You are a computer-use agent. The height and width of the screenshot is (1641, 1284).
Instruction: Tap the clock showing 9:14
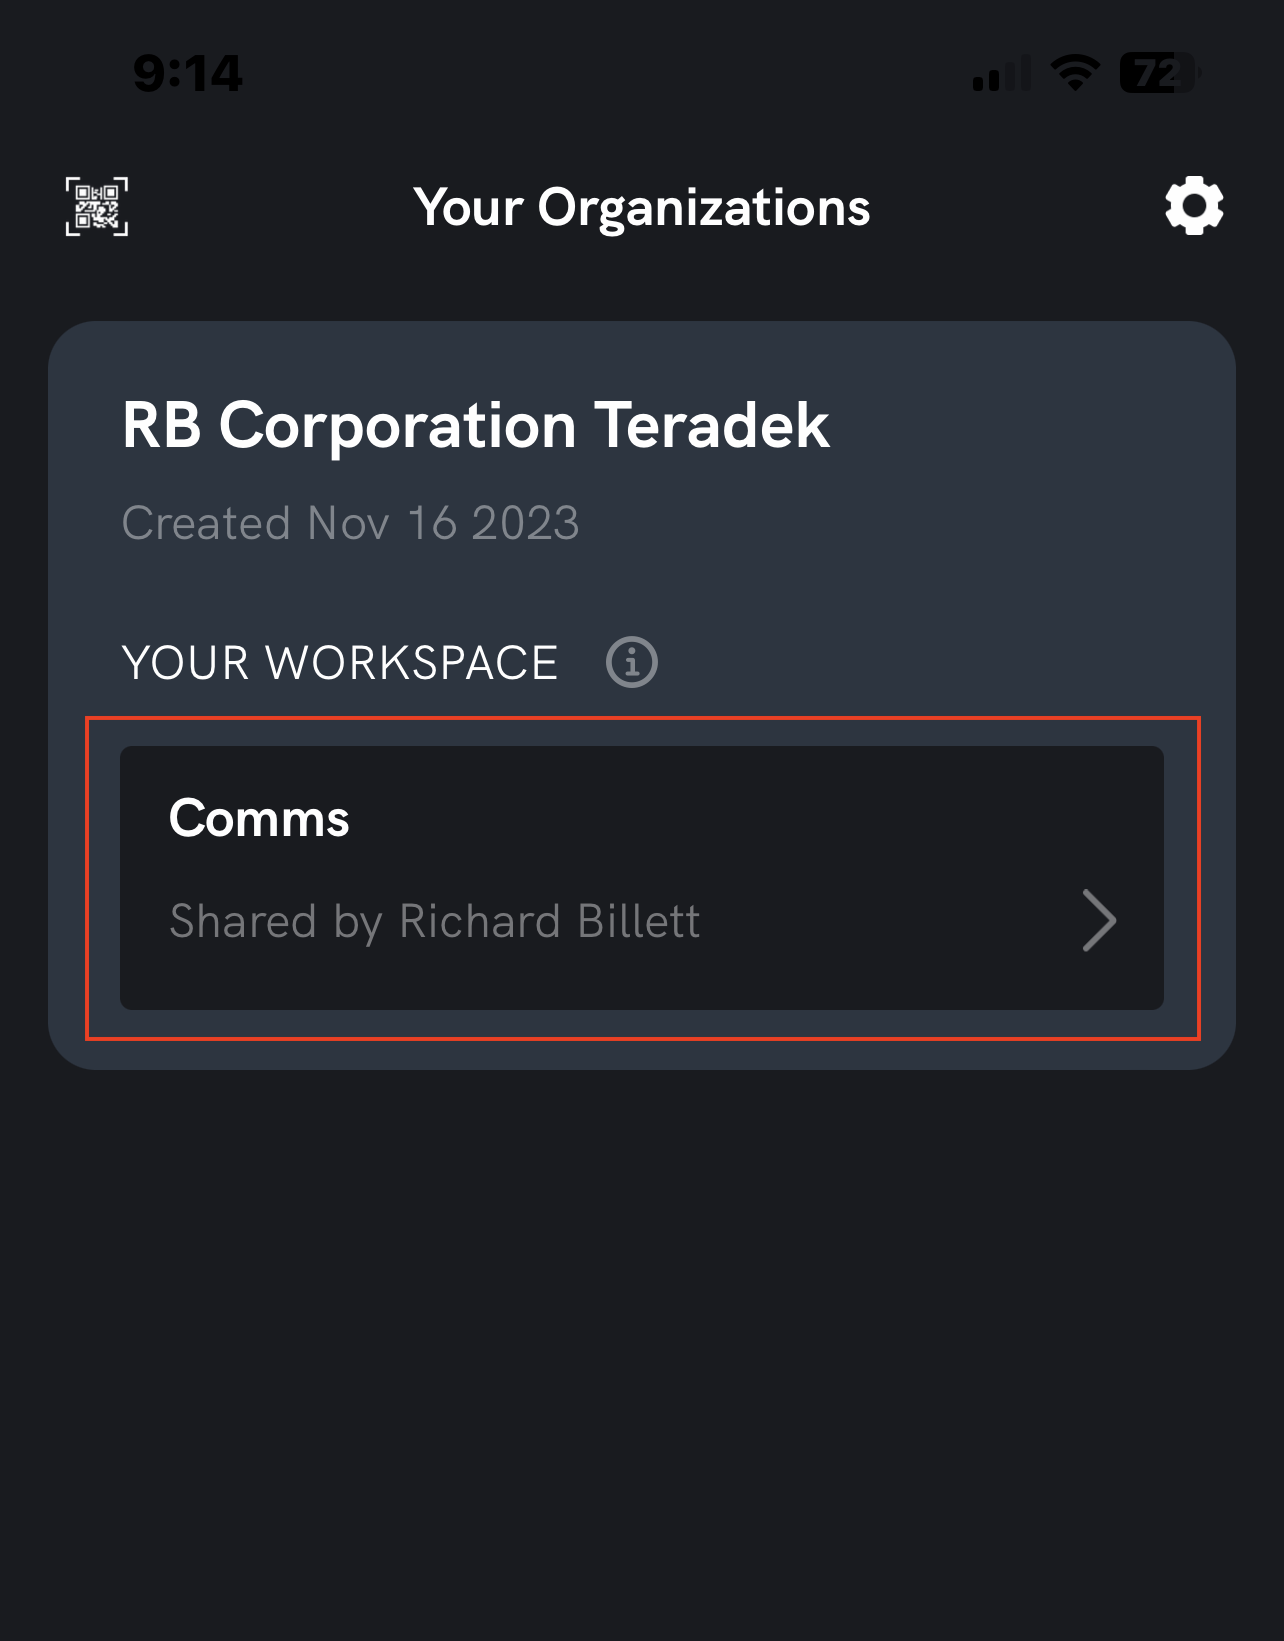pos(186,71)
